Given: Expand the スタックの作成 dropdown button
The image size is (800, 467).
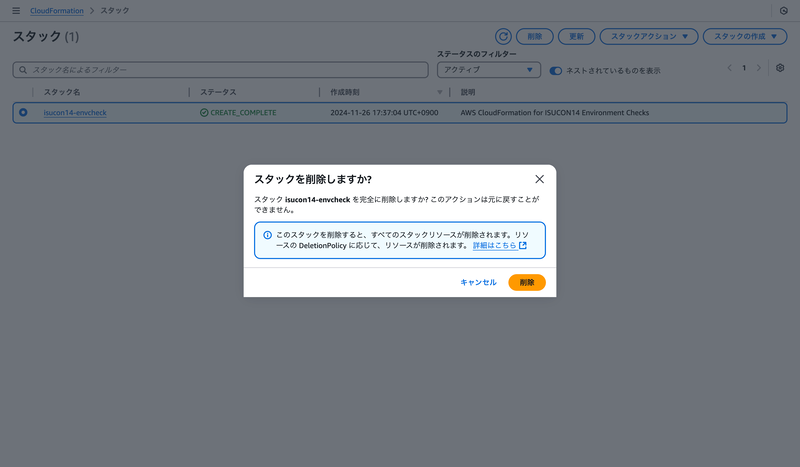Looking at the screenshot, I should click(745, 36).
